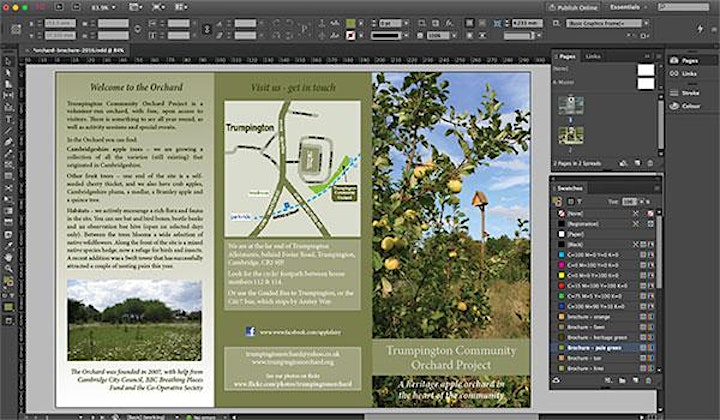Viewport: 720px width, 420px height.
Task: Open the Tint value arrow in Swatches
Action: coord(641,202)
